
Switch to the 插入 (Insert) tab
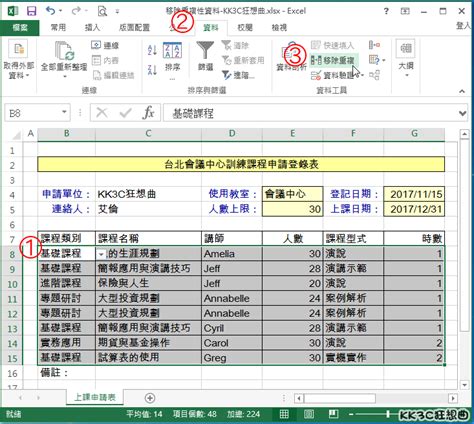pos(92,28)
